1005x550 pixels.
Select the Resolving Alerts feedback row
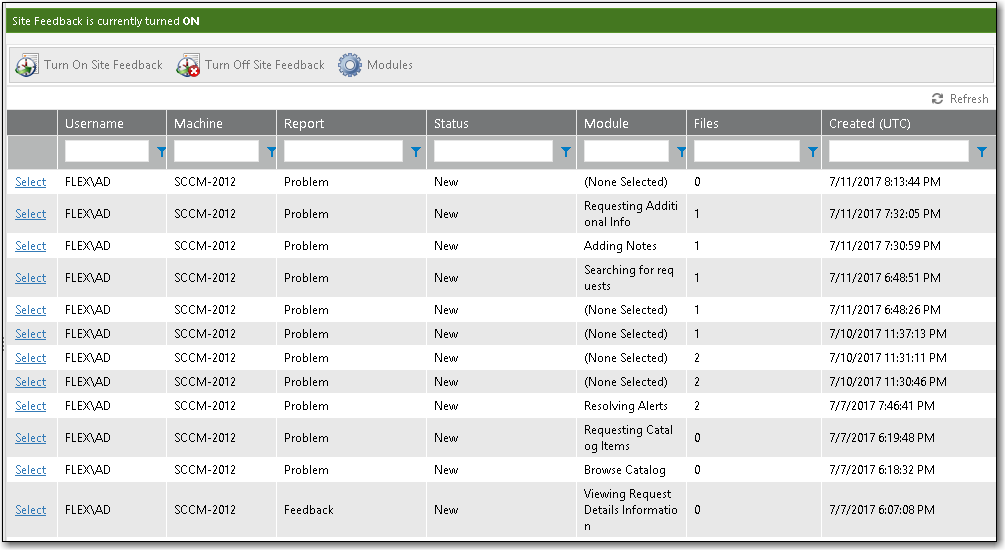coord(30,406)
